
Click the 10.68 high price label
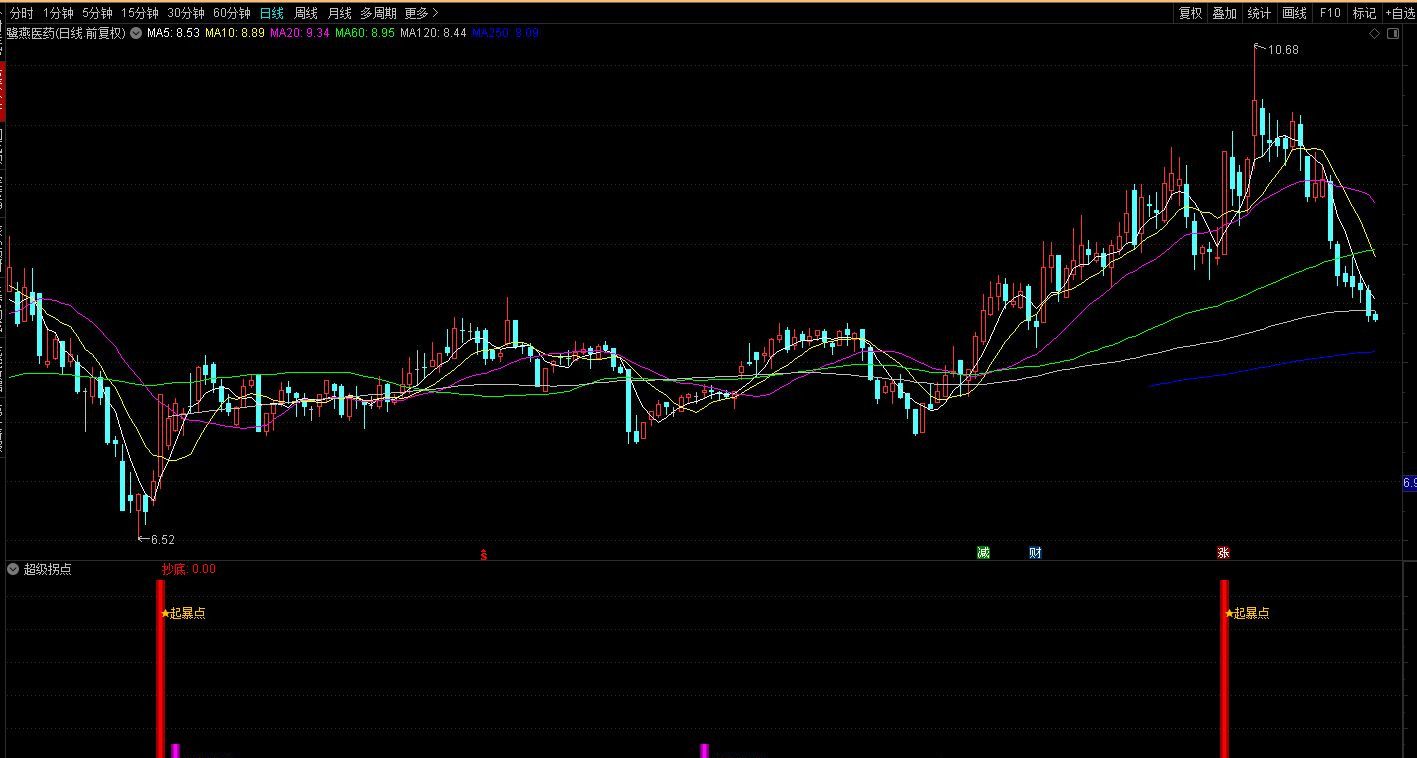(1282, 49)
